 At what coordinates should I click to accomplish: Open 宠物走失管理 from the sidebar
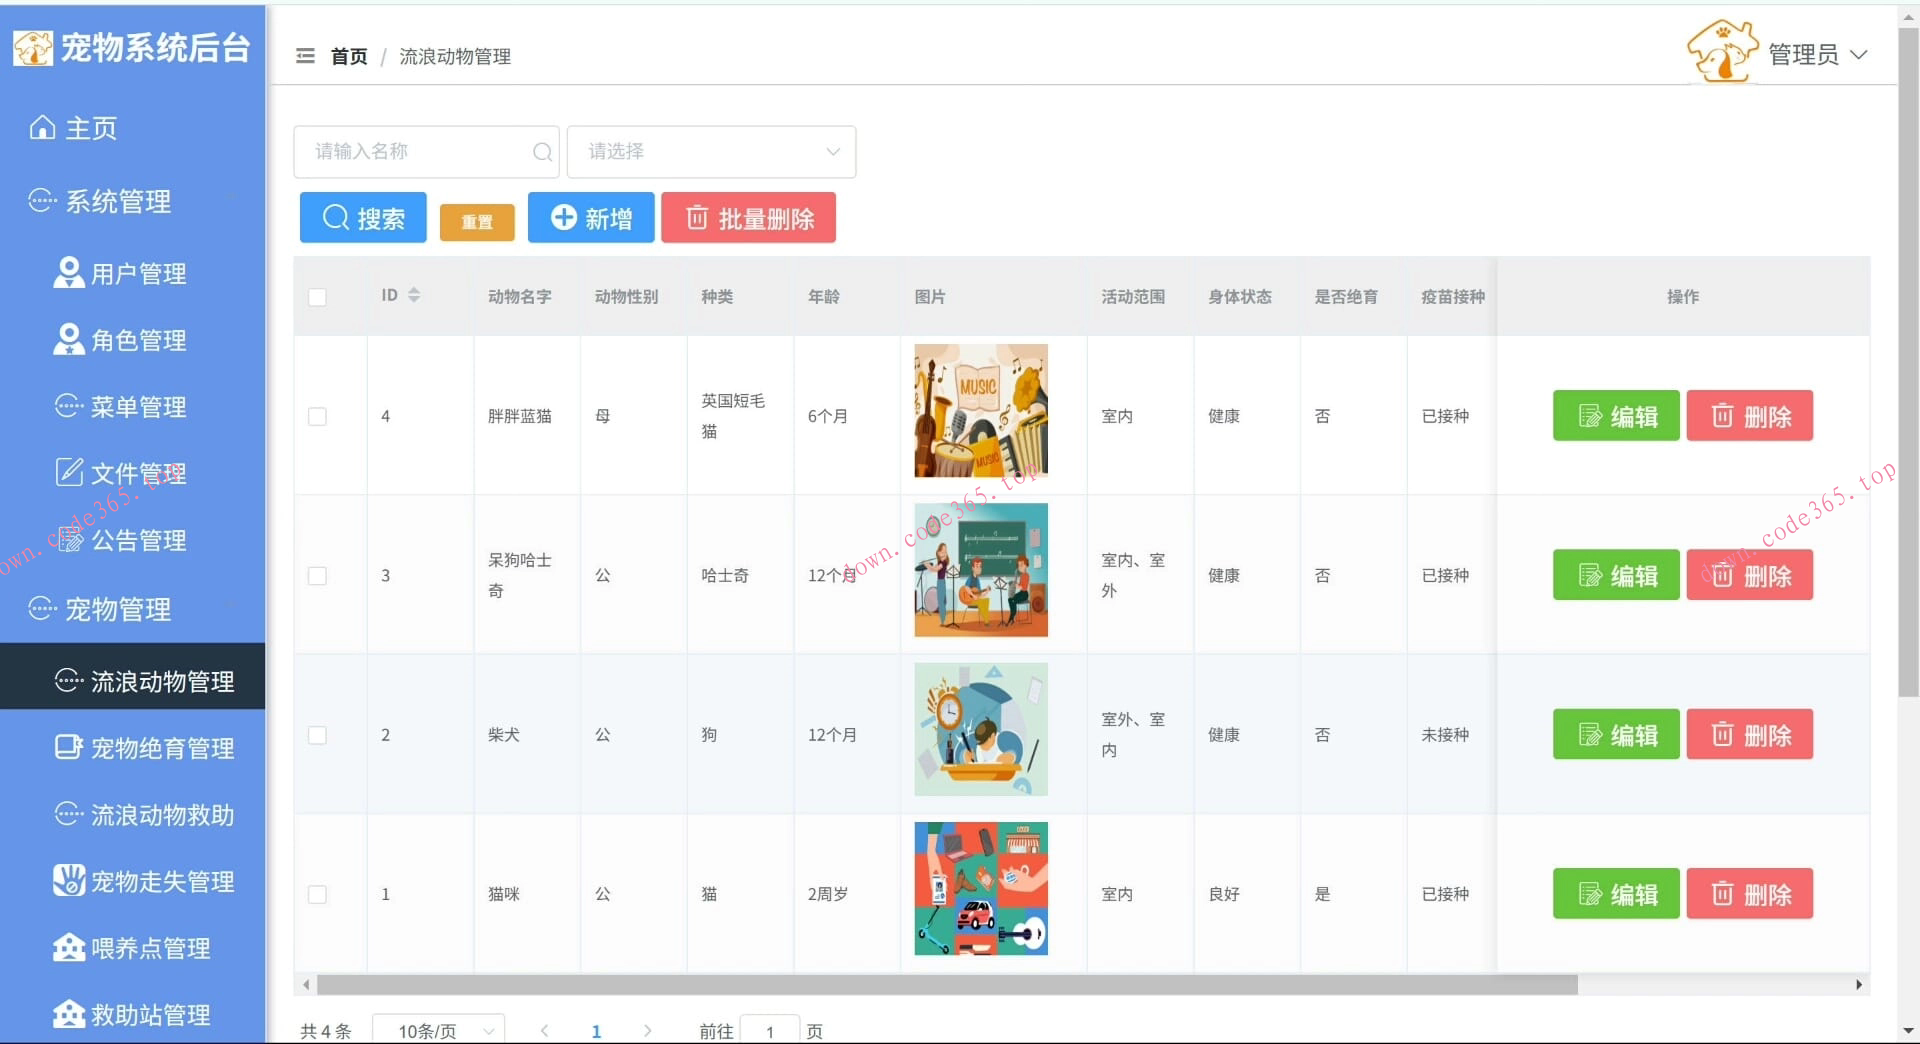click(x=162, y=881)
